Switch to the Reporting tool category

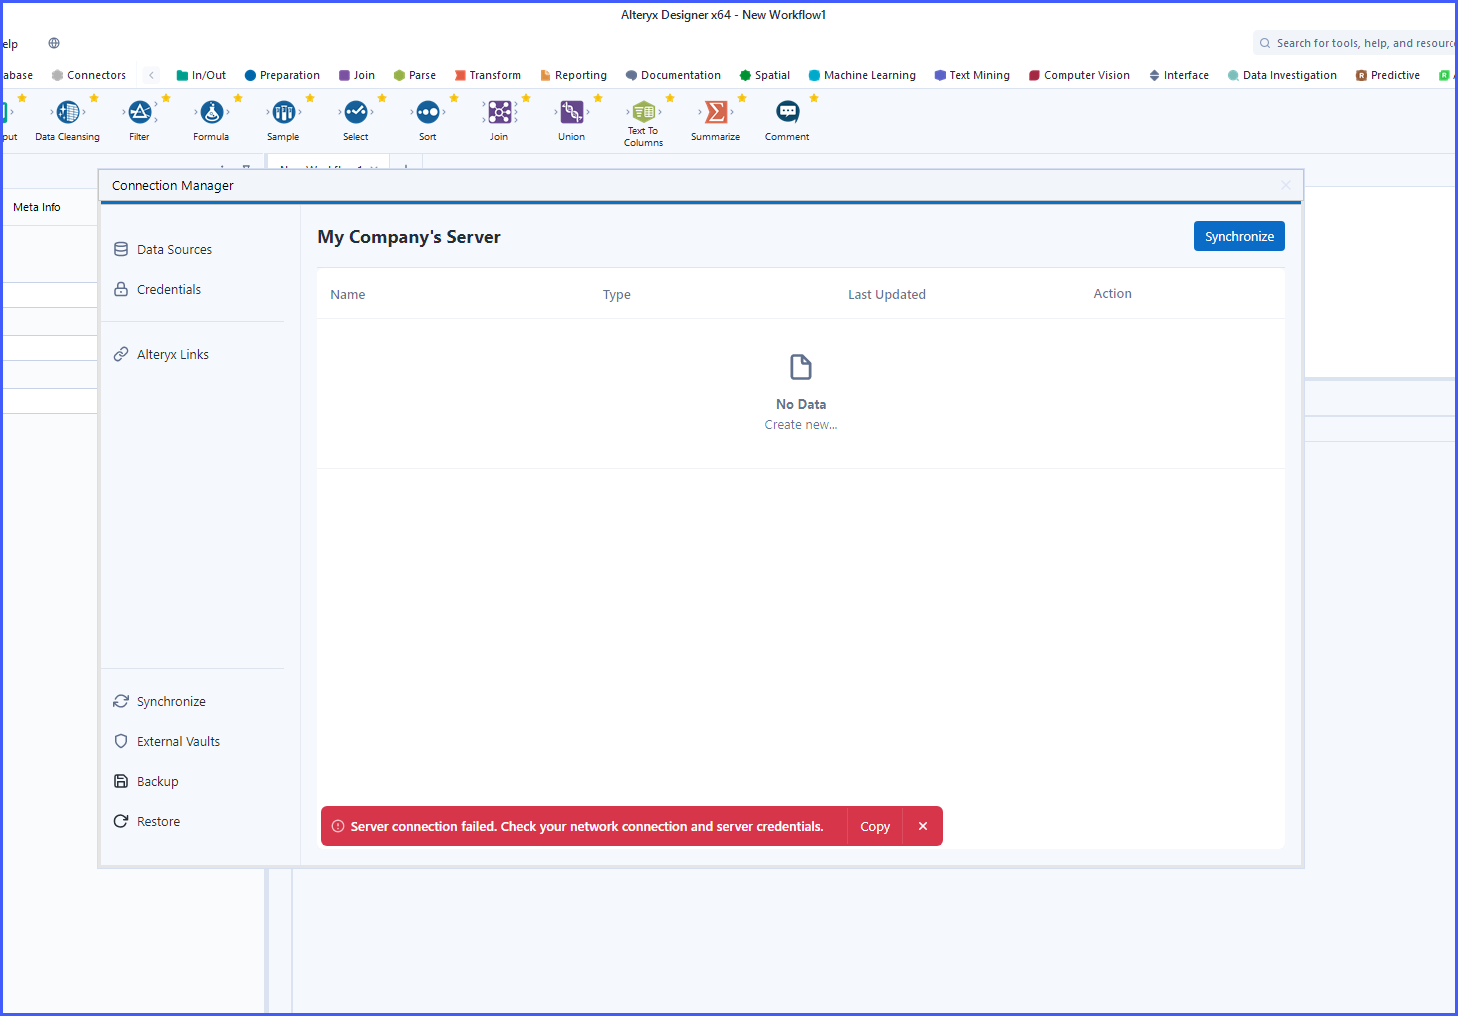[x=574, y=75]
